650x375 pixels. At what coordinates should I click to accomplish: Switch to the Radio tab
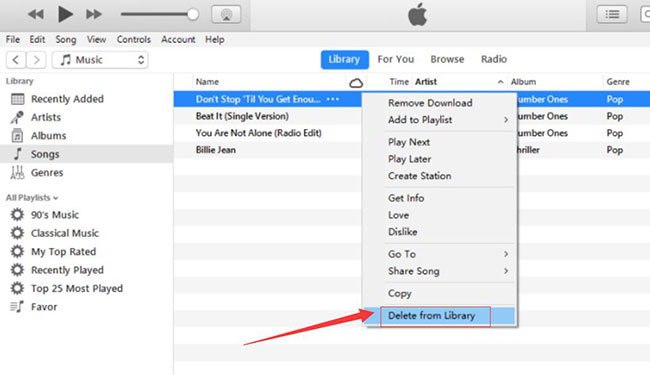pyautogui.click(x=494, y=59)
